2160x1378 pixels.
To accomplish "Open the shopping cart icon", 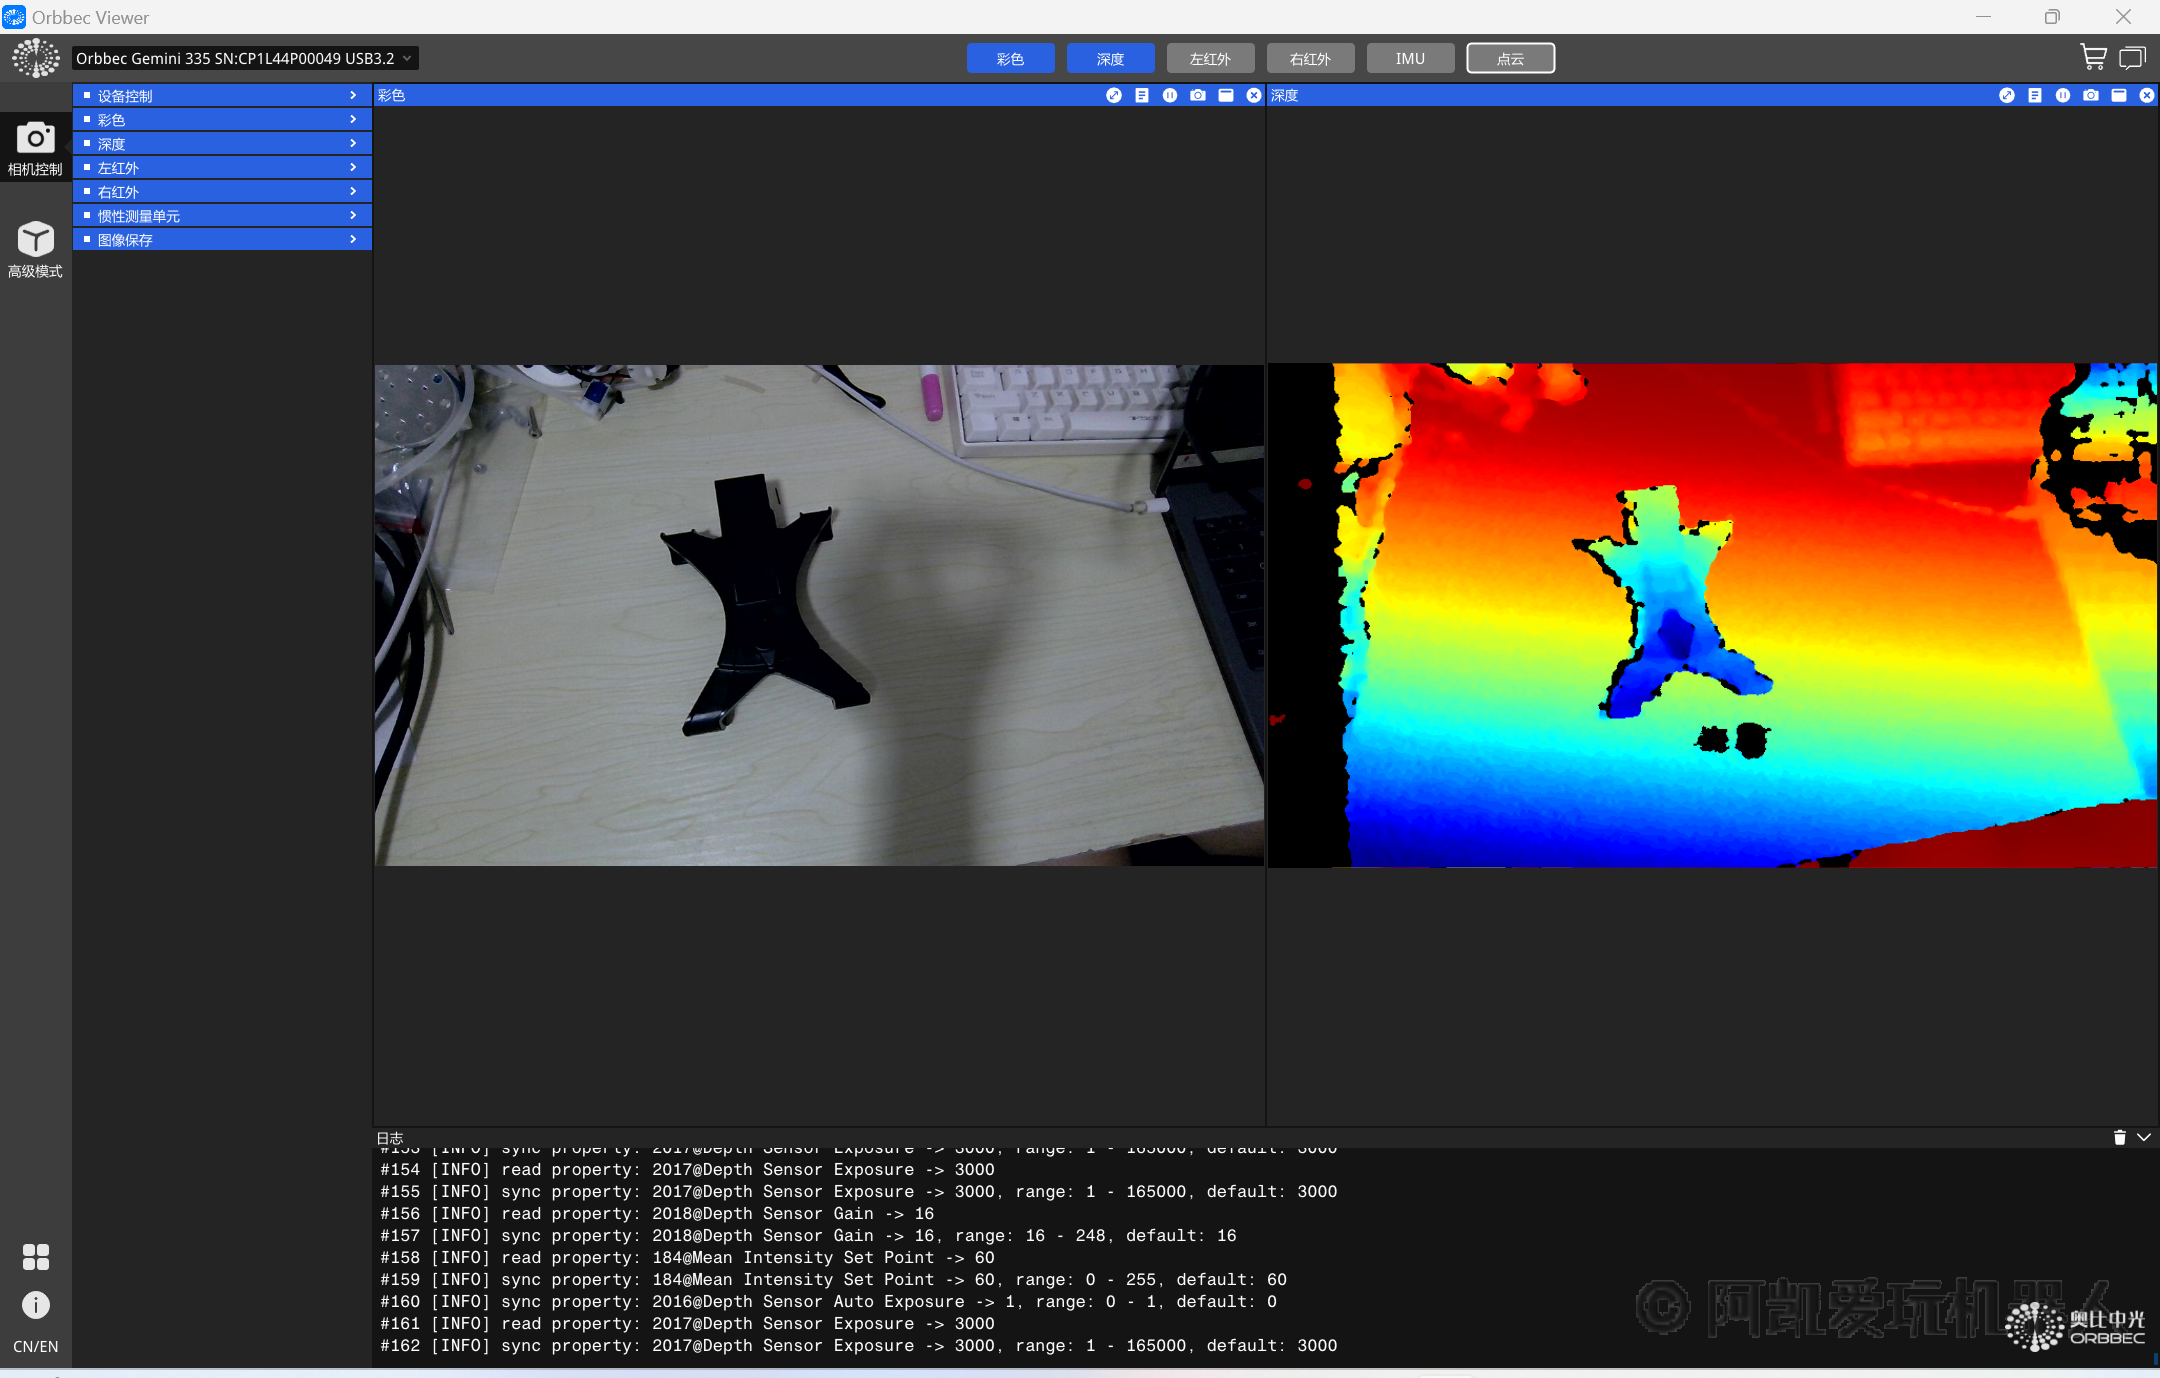I will tap(2092, 58).
